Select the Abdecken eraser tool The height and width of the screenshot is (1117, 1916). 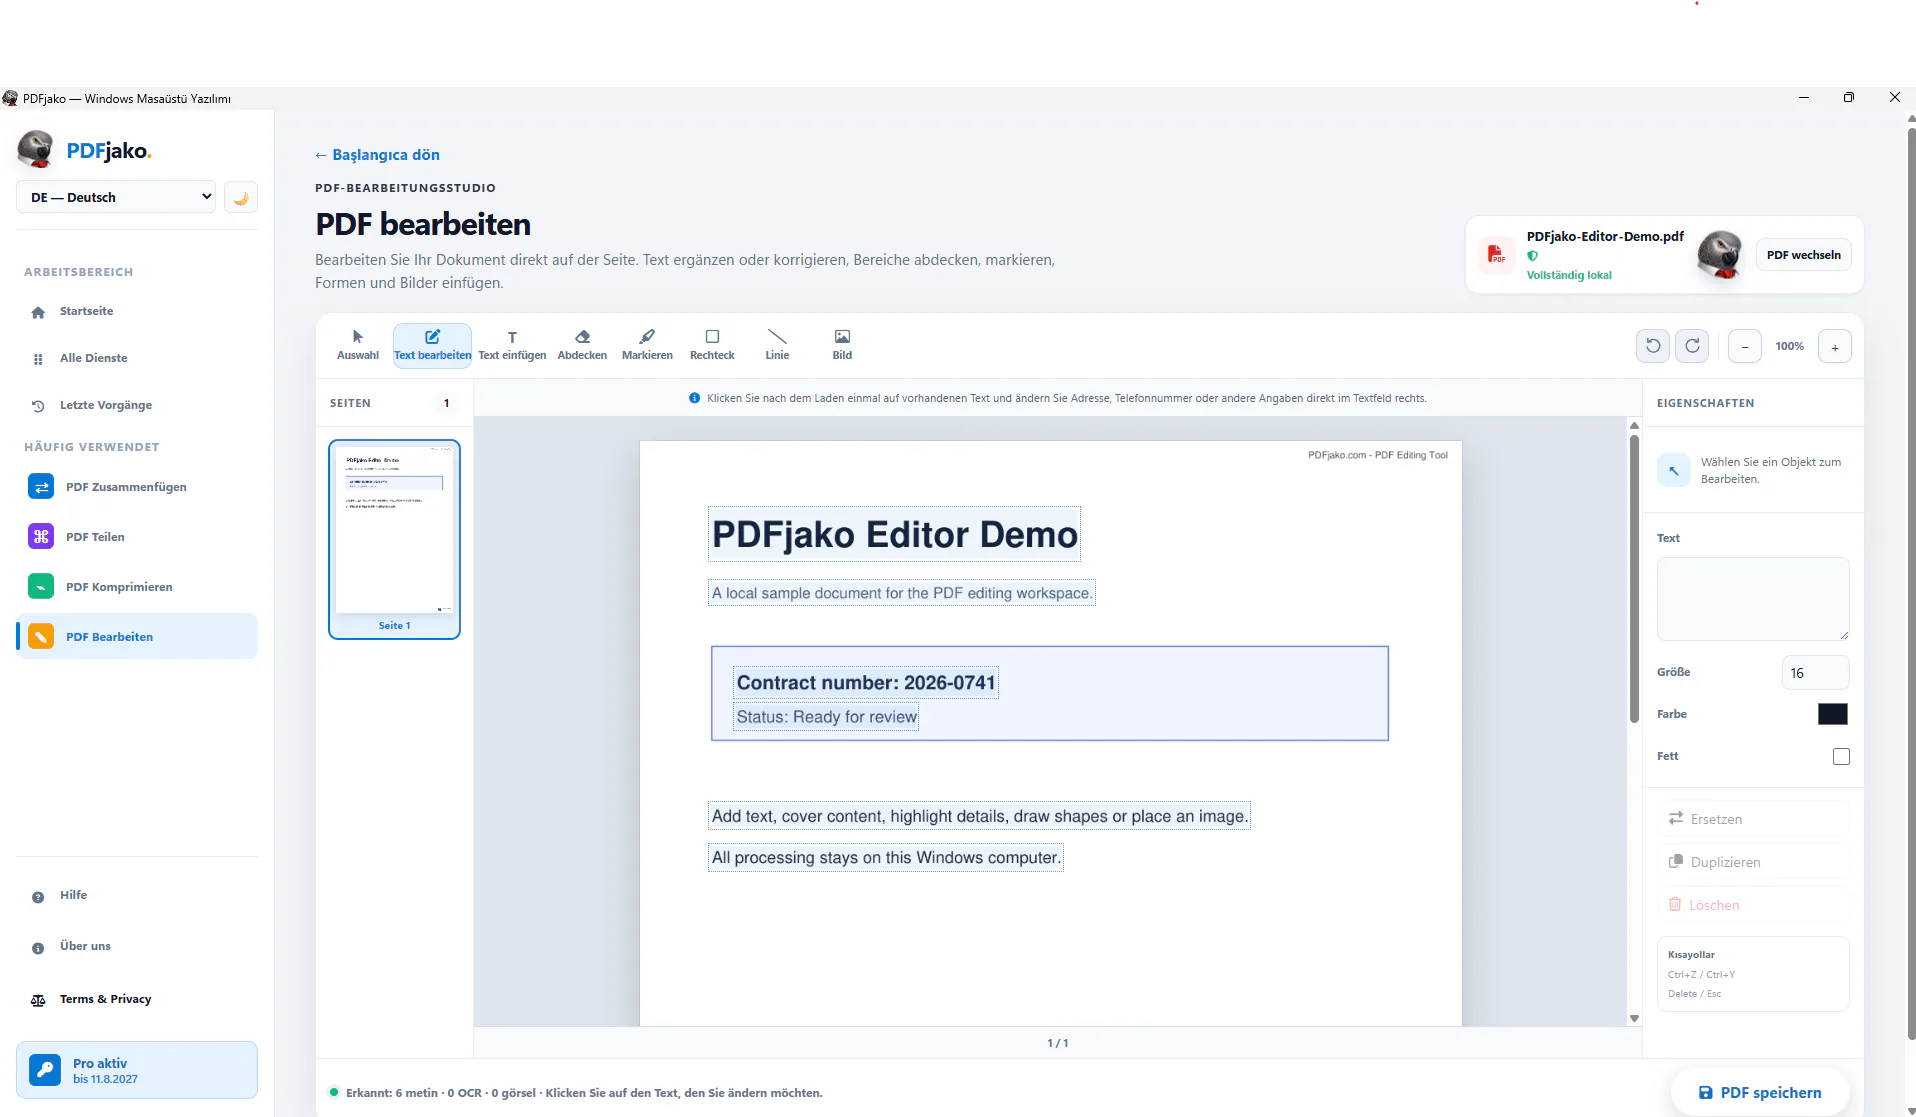point(582,345)
